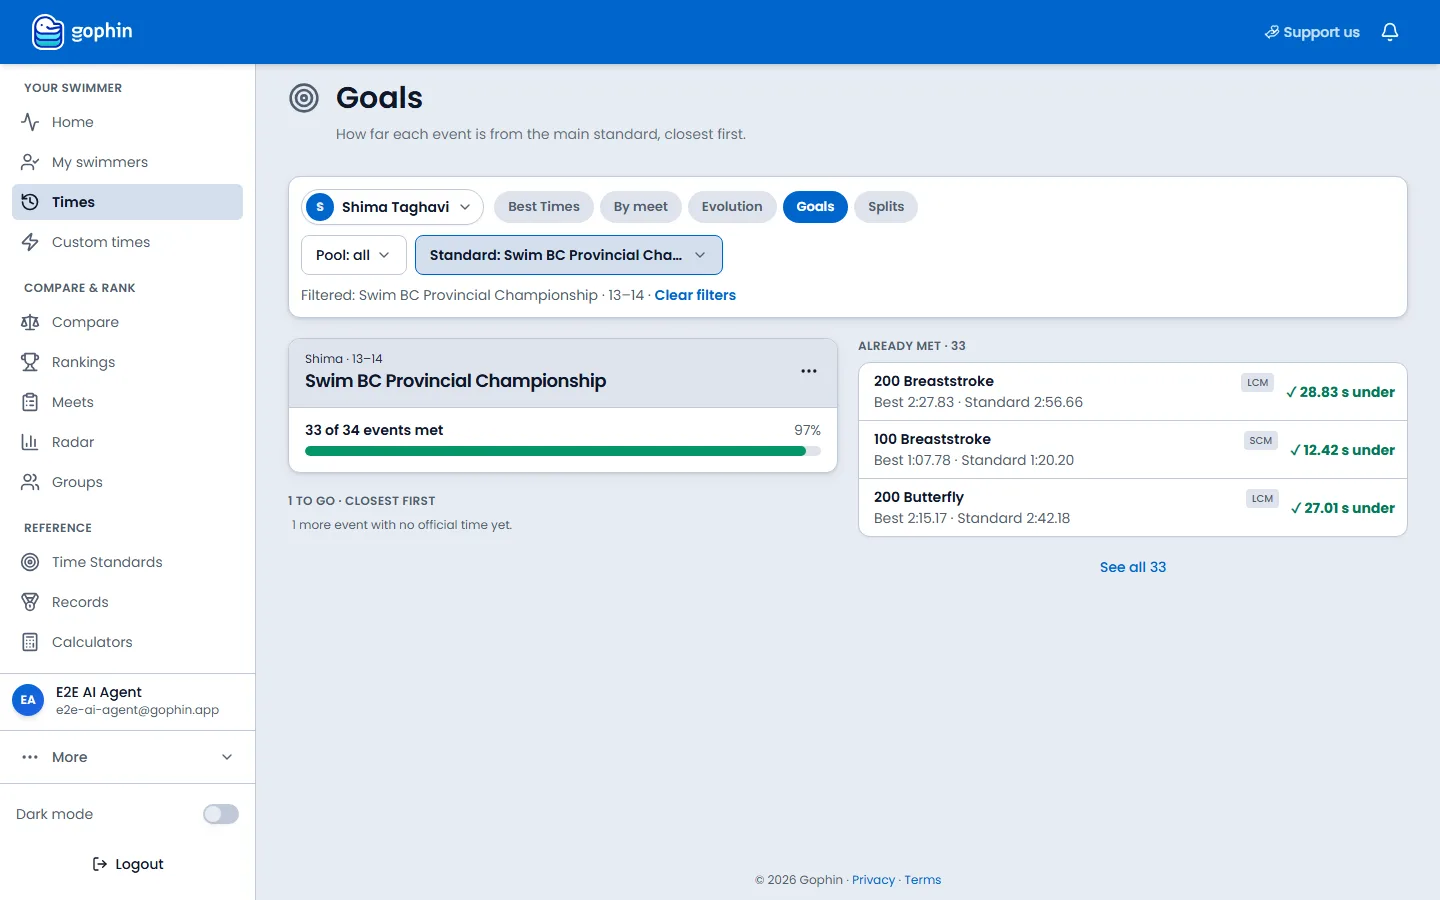Click the Times clock icon
This screenshot has width=1440, height=900.
click(30, 202)
